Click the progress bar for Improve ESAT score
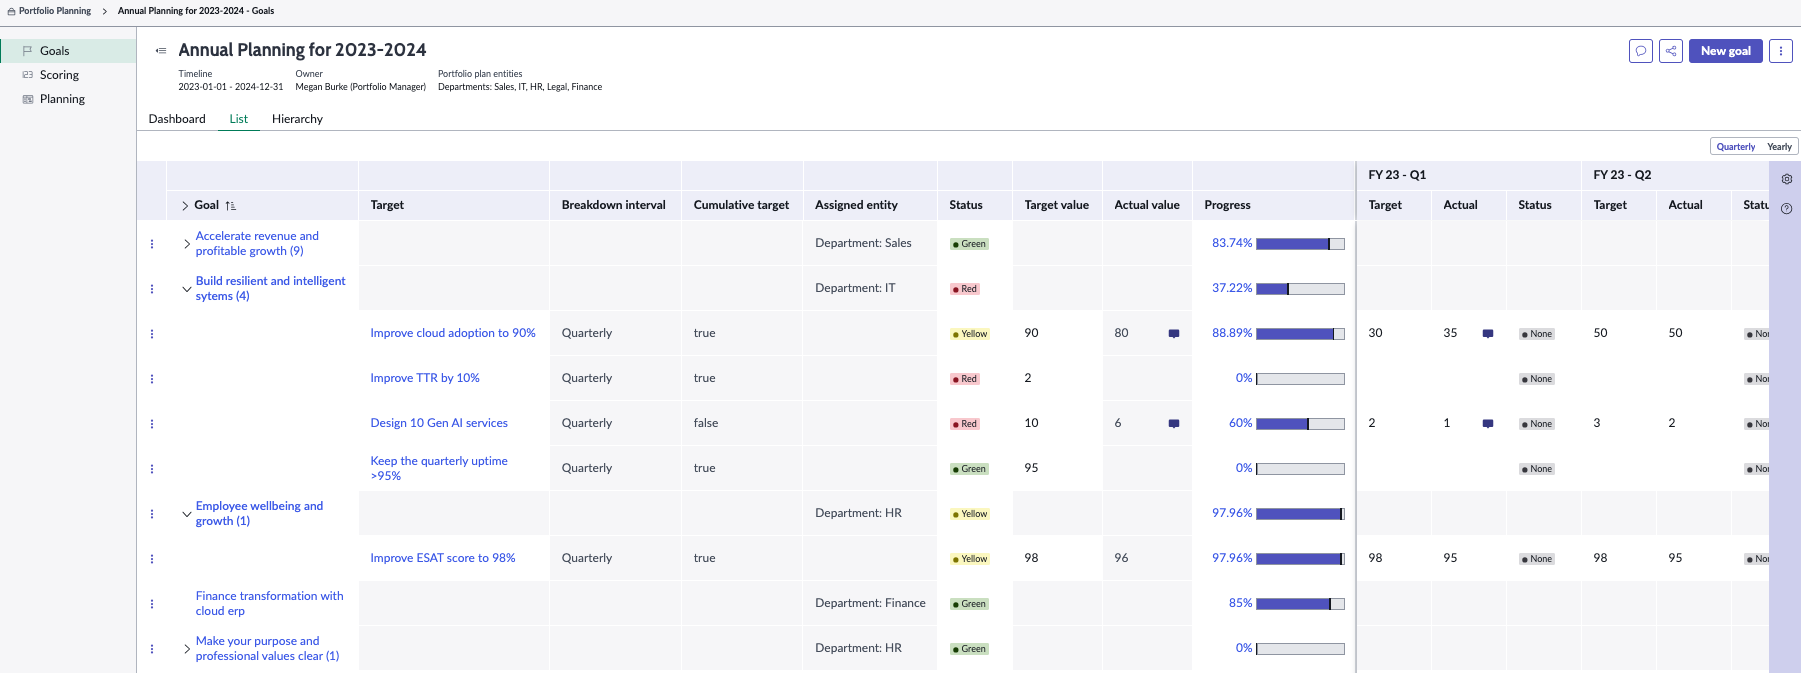The image size is (1801, 673). coord(1300,559)
